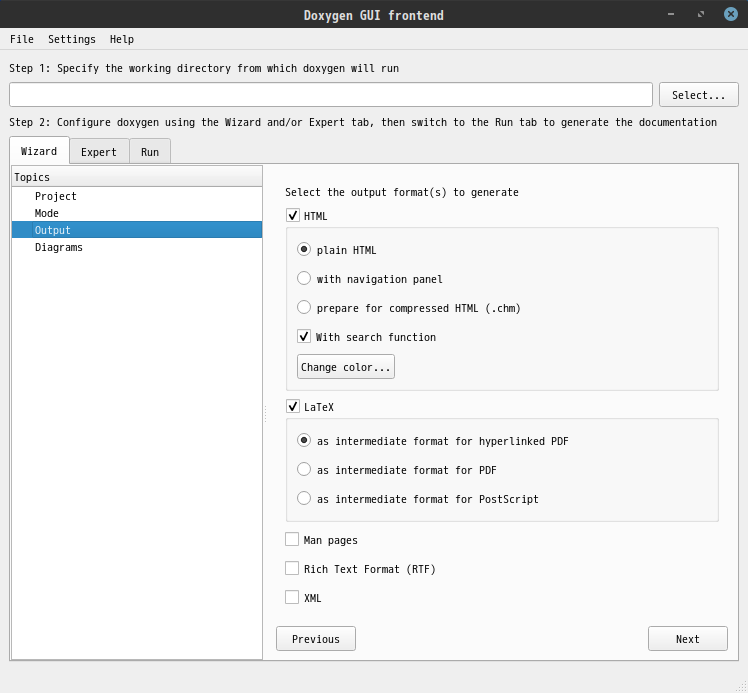Choose HTML with navigation panel option
Screen dimensions: 748x693
[x=304, y=279]
